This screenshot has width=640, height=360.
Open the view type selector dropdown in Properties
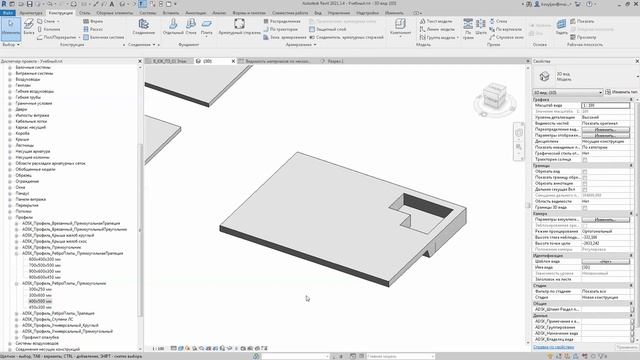(568, 92)
